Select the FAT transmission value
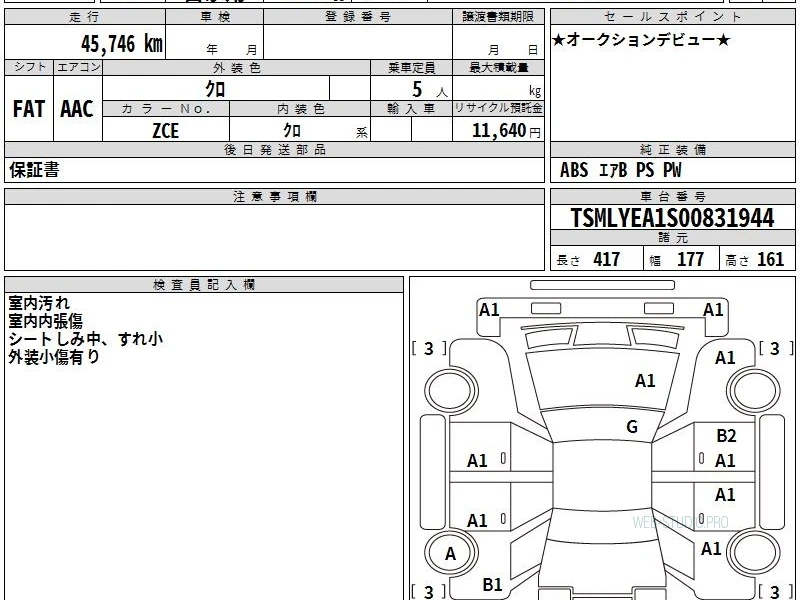This screenshot has width=800, height=600. click(x=29, y=109)
